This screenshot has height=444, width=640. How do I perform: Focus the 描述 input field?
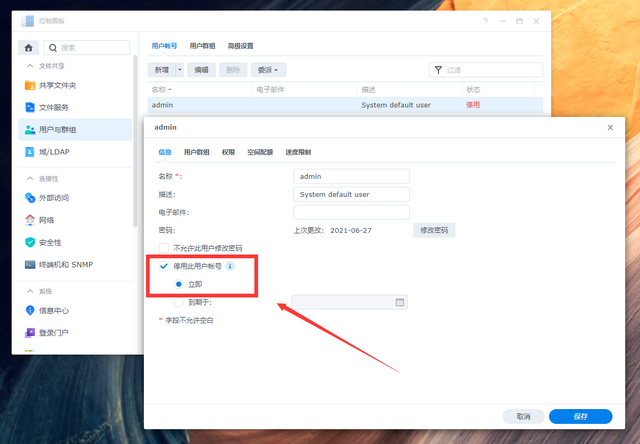click(351, 194)
